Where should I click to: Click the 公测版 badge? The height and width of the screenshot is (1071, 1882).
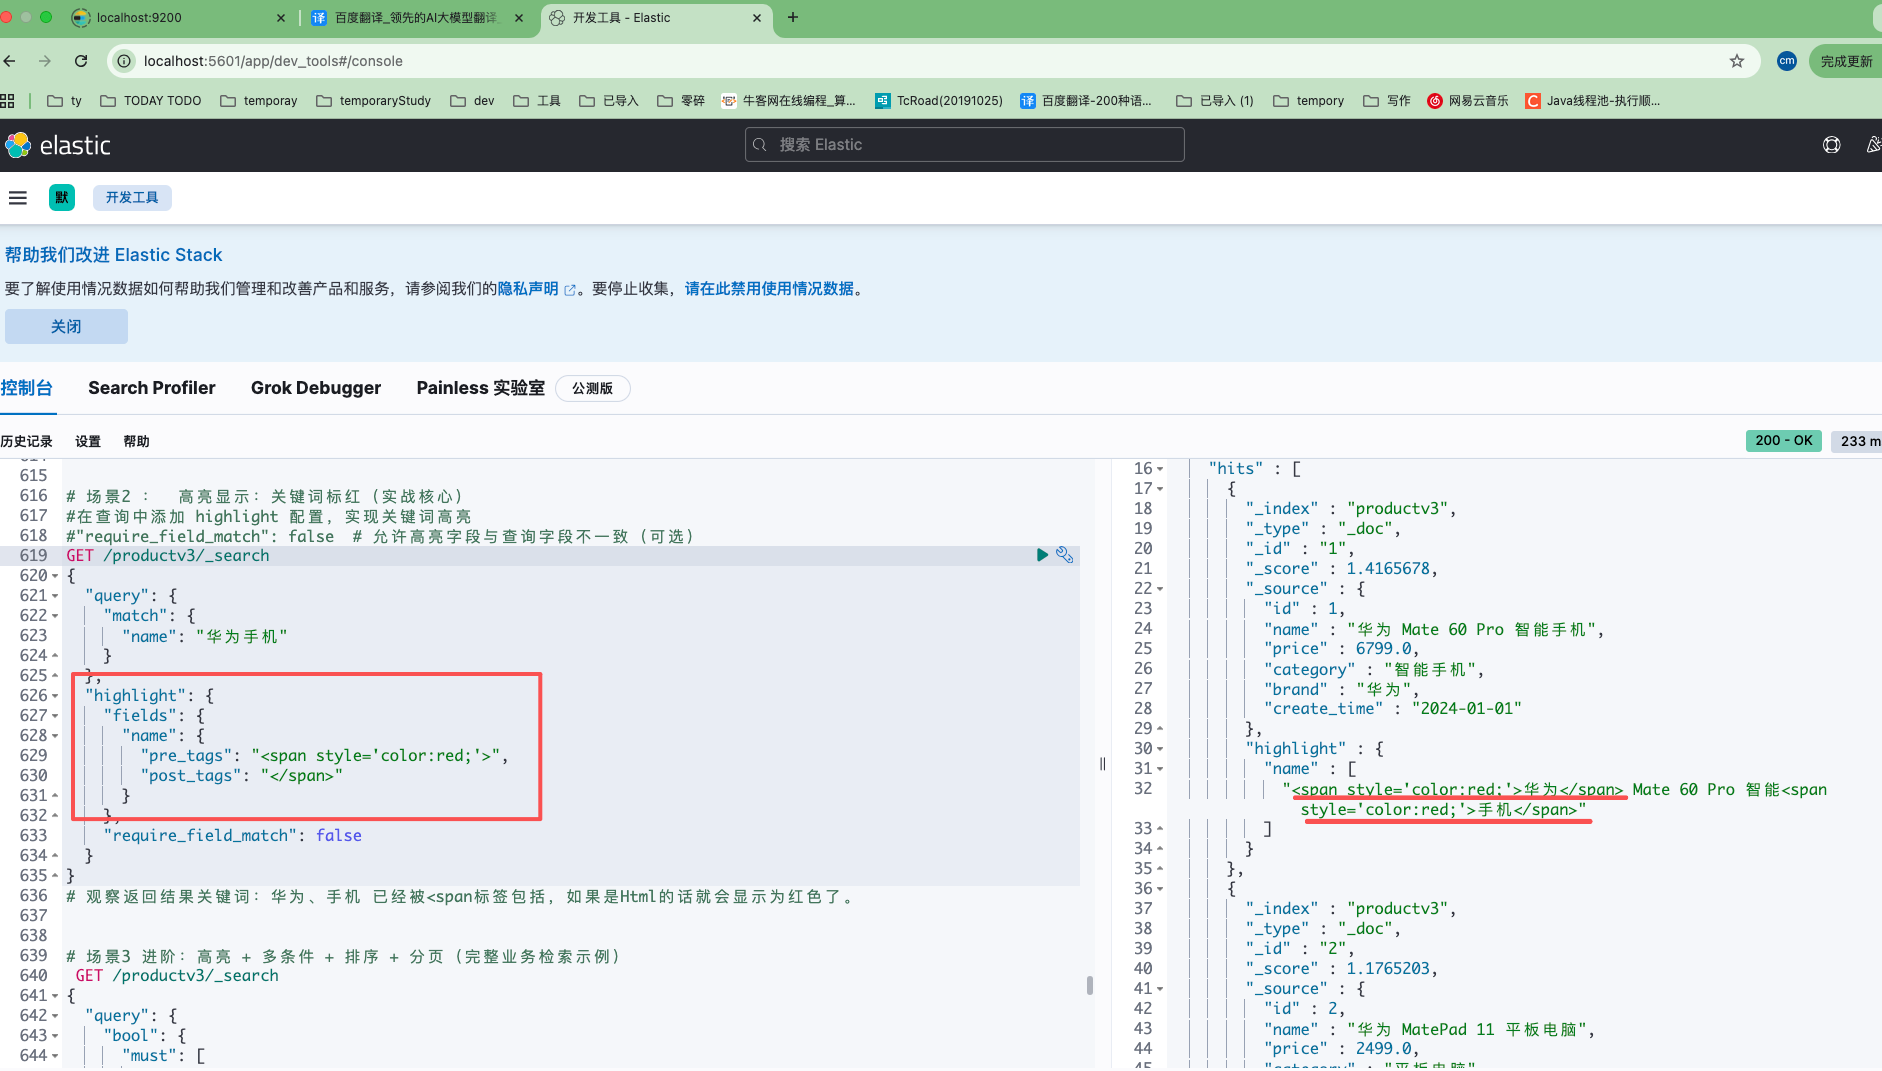click(x=593, y=389)
